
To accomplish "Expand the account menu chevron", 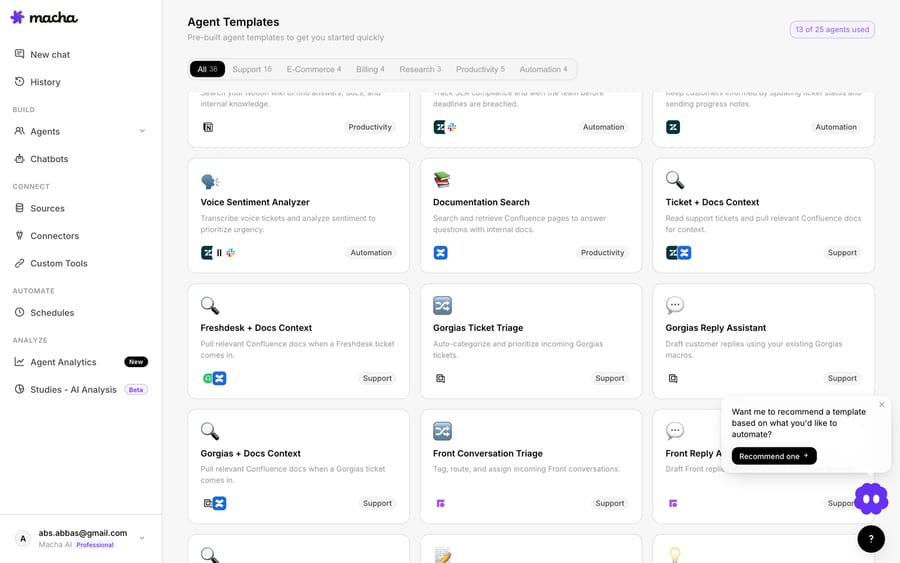I will coord(142,538).
